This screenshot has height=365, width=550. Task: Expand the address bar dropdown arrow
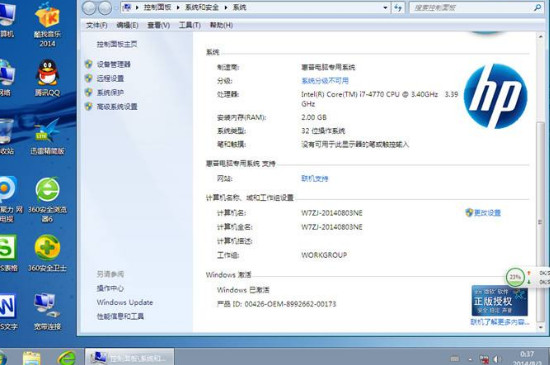click(x=385, y=8)
